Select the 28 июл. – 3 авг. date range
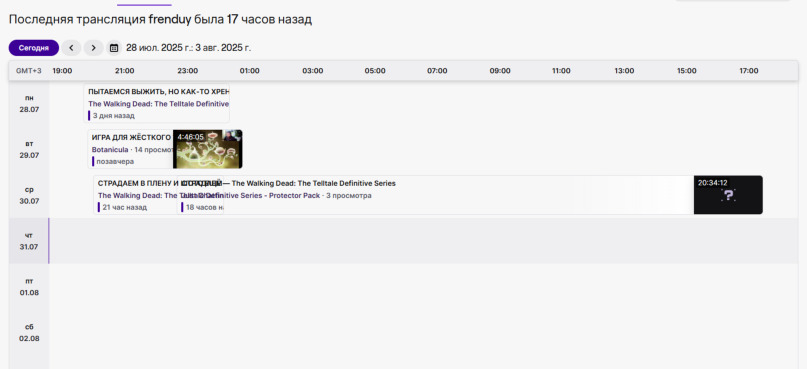Screen dimensions: 807x369 (x=188, y=48)
